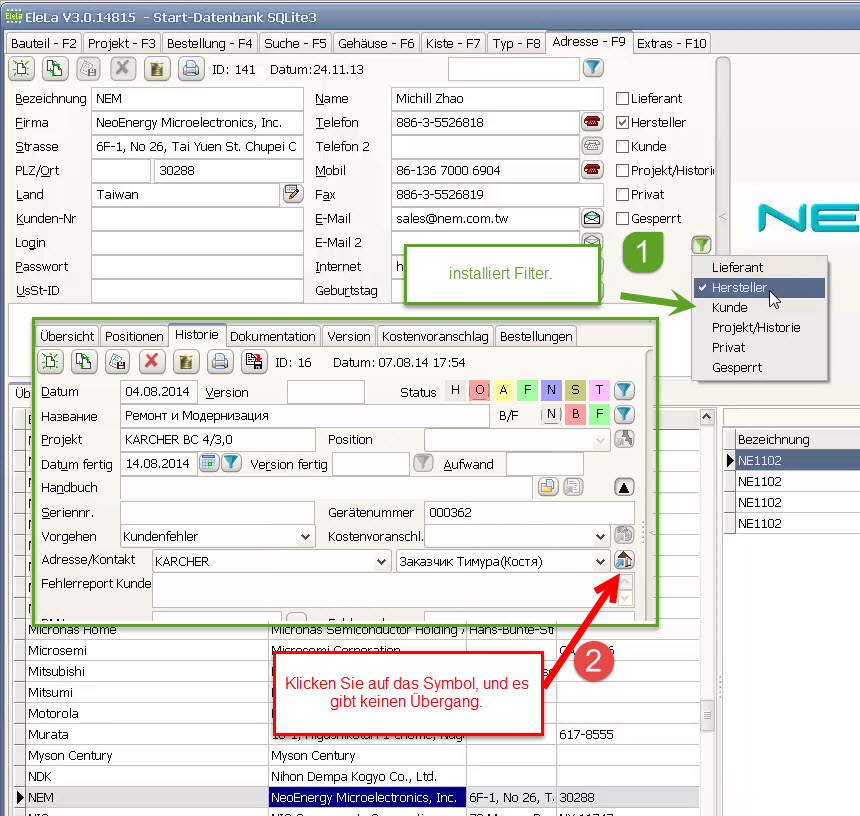This screenshot has height=816, width=860.
Task: Click the copy record icon beside ID: 141
Action: tap(55, 69)
